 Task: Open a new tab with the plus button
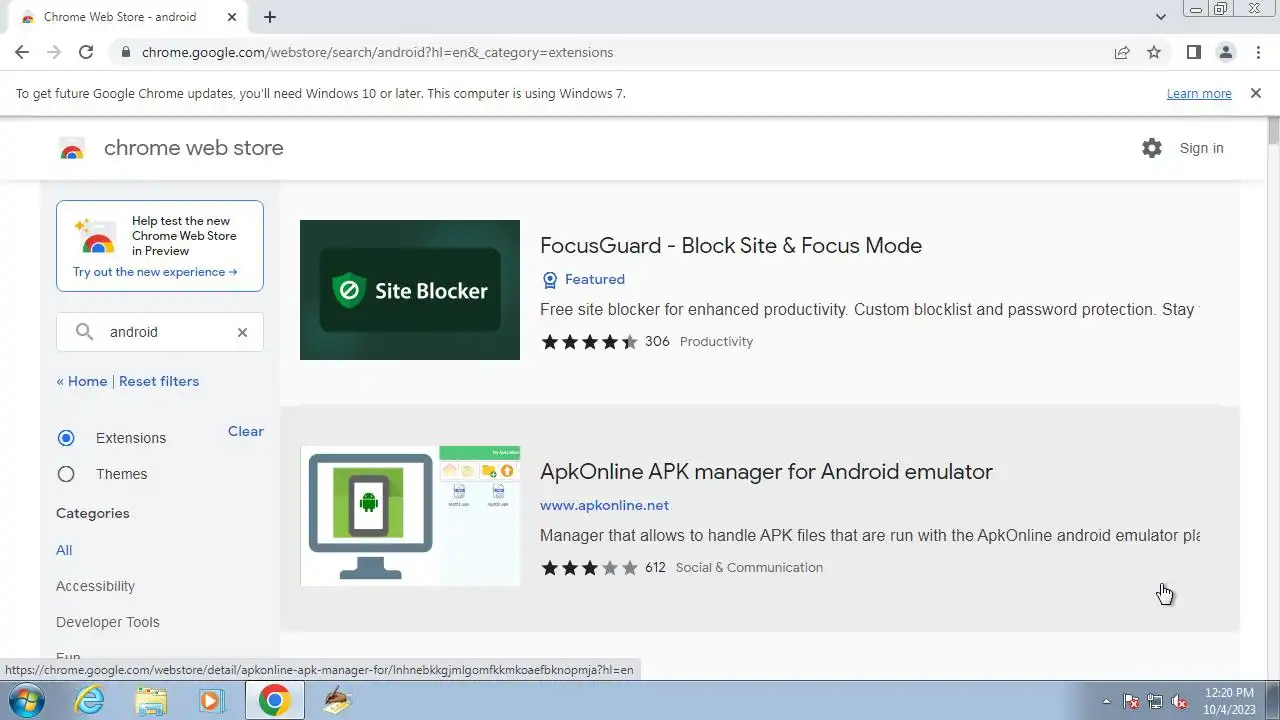tap(270, 17)
